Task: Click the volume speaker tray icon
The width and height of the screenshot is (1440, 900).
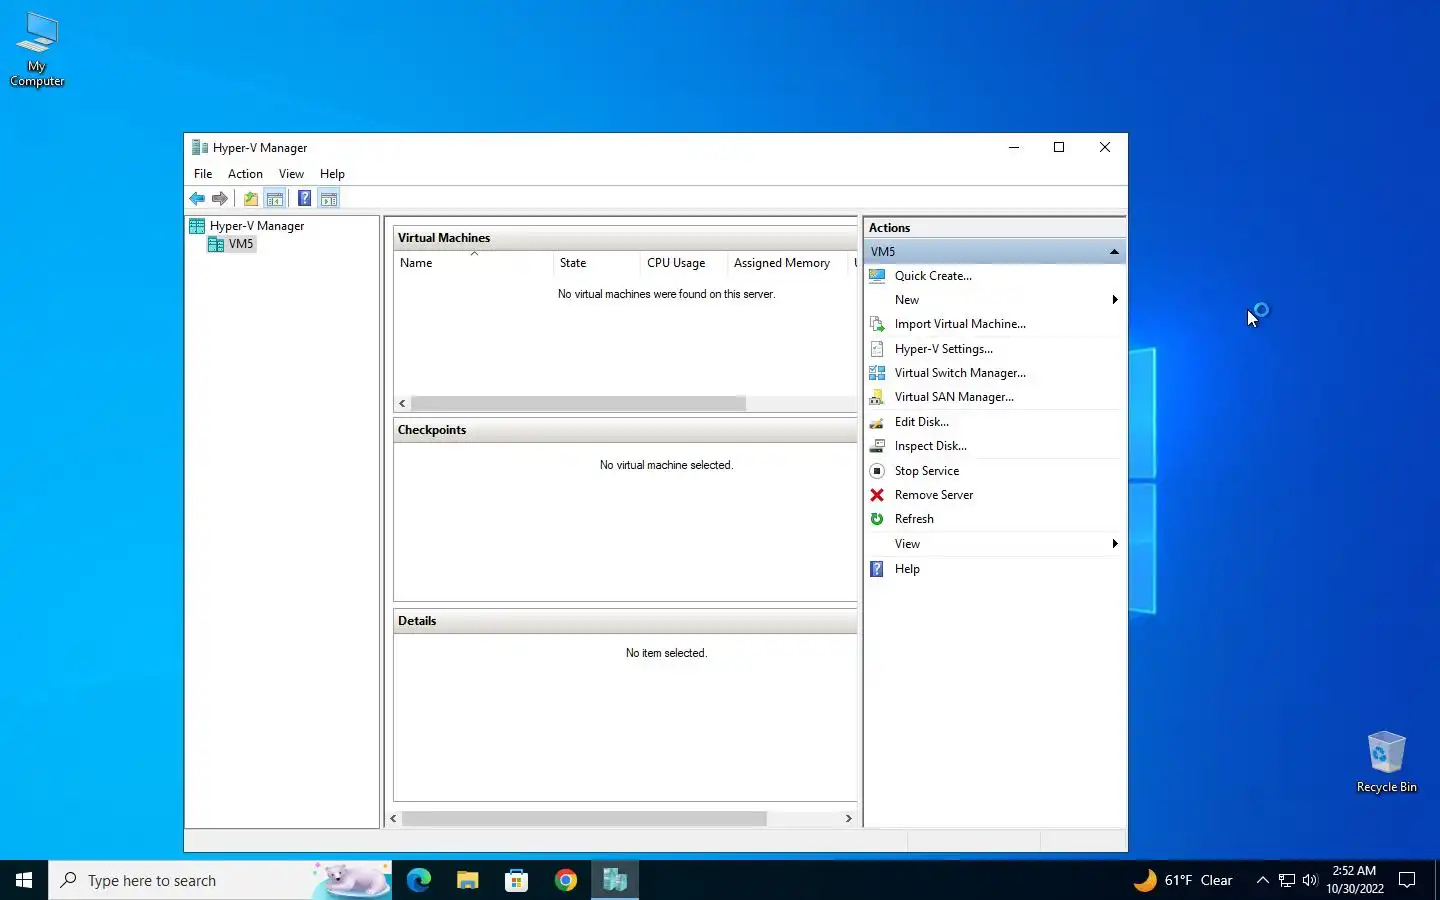Action: point(1310,880)
